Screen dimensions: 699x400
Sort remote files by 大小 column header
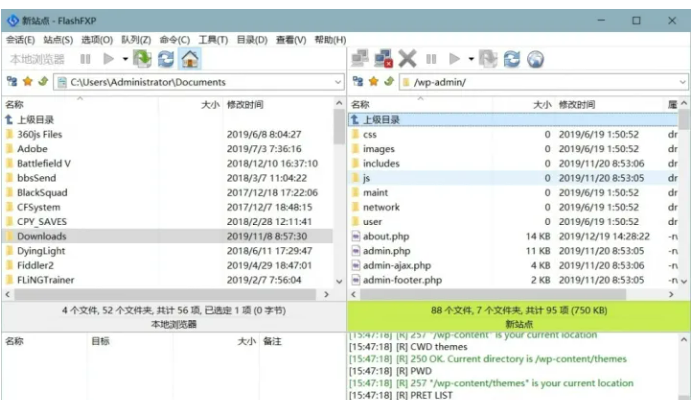[524, 104]
